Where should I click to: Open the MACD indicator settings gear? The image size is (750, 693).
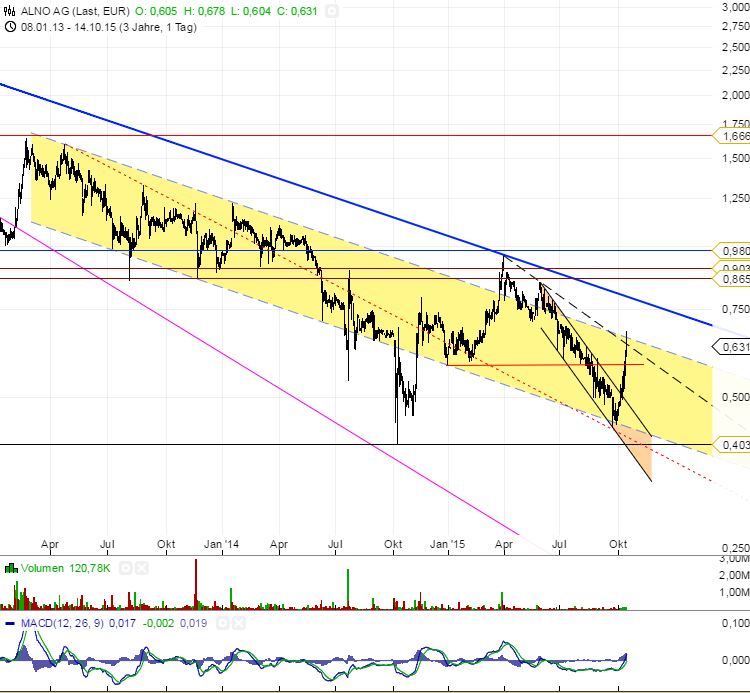point(222,623)
